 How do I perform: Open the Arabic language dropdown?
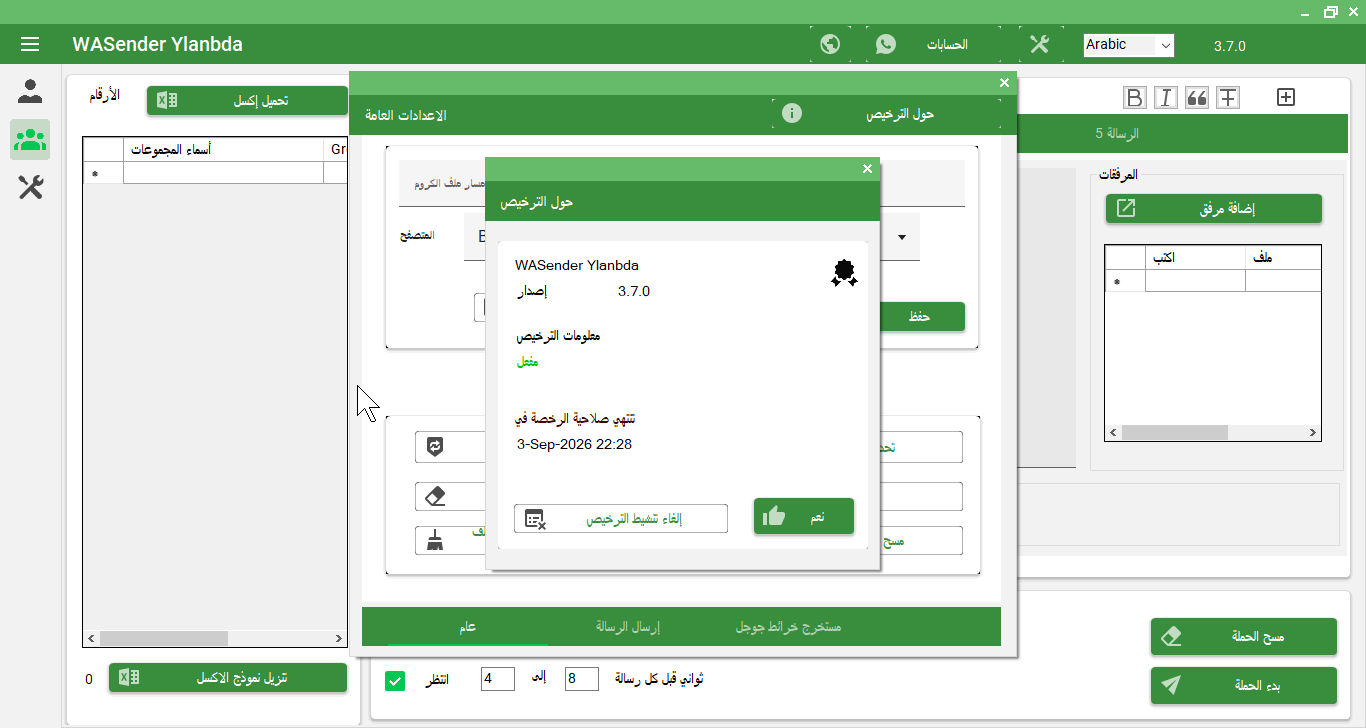[1128, 45]
